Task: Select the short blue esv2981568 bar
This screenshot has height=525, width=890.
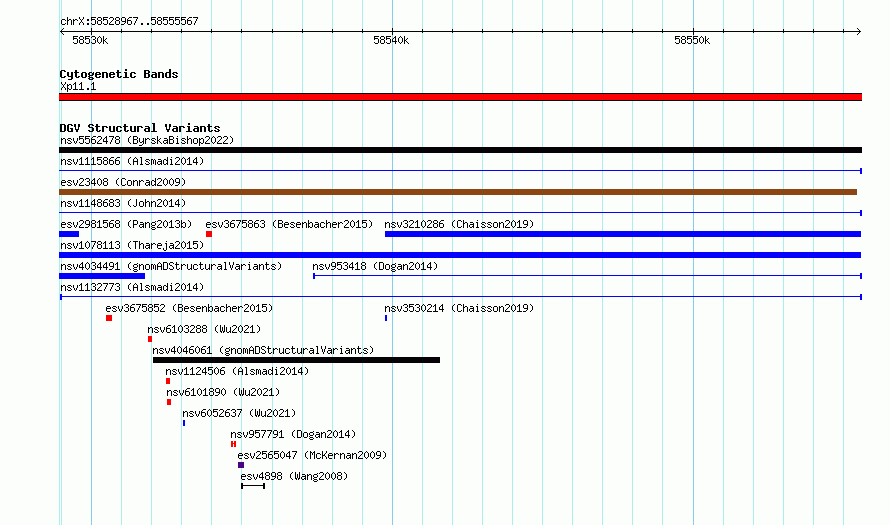Action: (69, 234)
